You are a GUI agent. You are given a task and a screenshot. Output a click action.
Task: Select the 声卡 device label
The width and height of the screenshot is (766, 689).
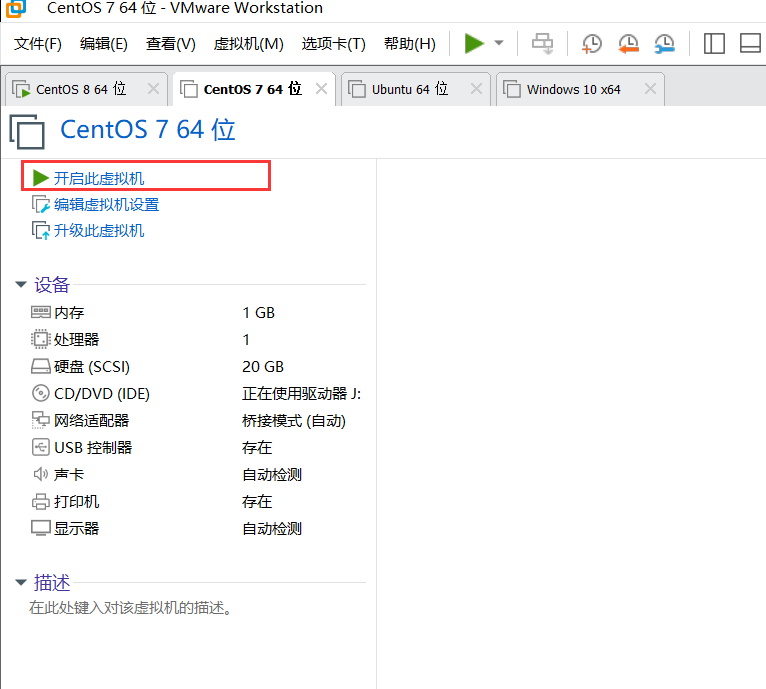tap(69, 474)
